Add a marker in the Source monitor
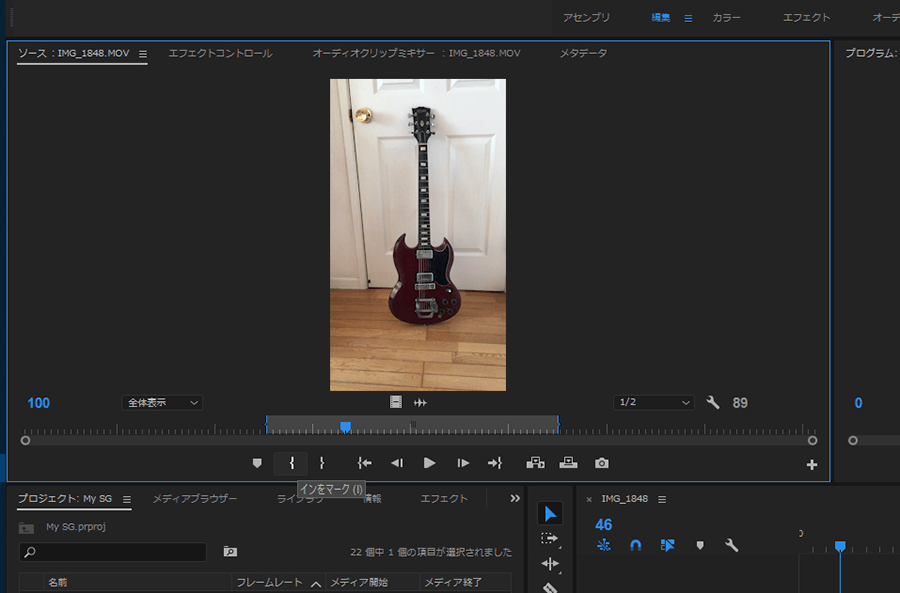 [x=257, y=463]
